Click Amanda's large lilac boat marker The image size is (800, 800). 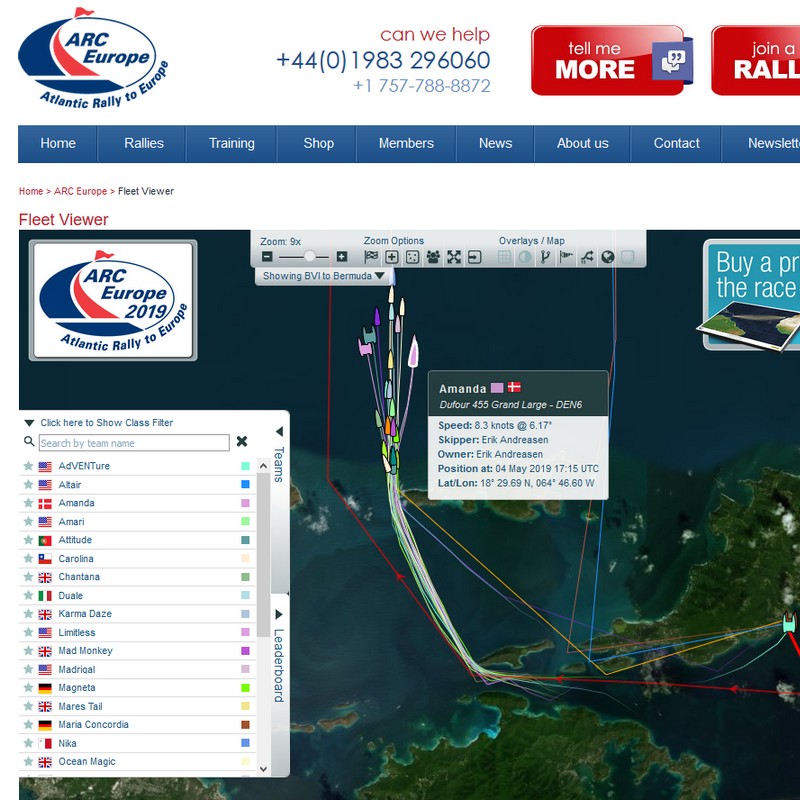[x=413, y=351]
